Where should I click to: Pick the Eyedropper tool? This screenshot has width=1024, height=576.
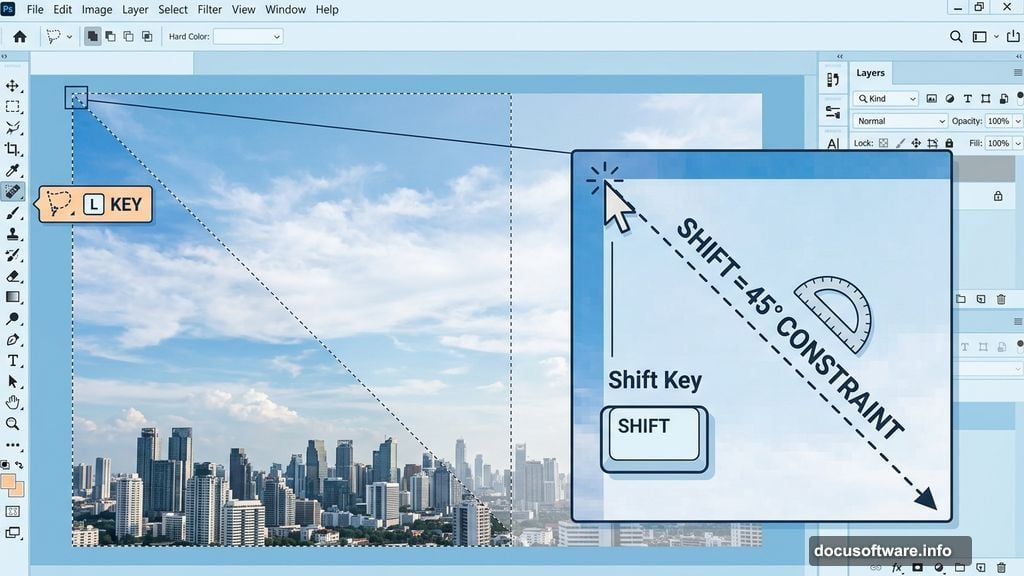pyautogui.click(x=13, y=170)
